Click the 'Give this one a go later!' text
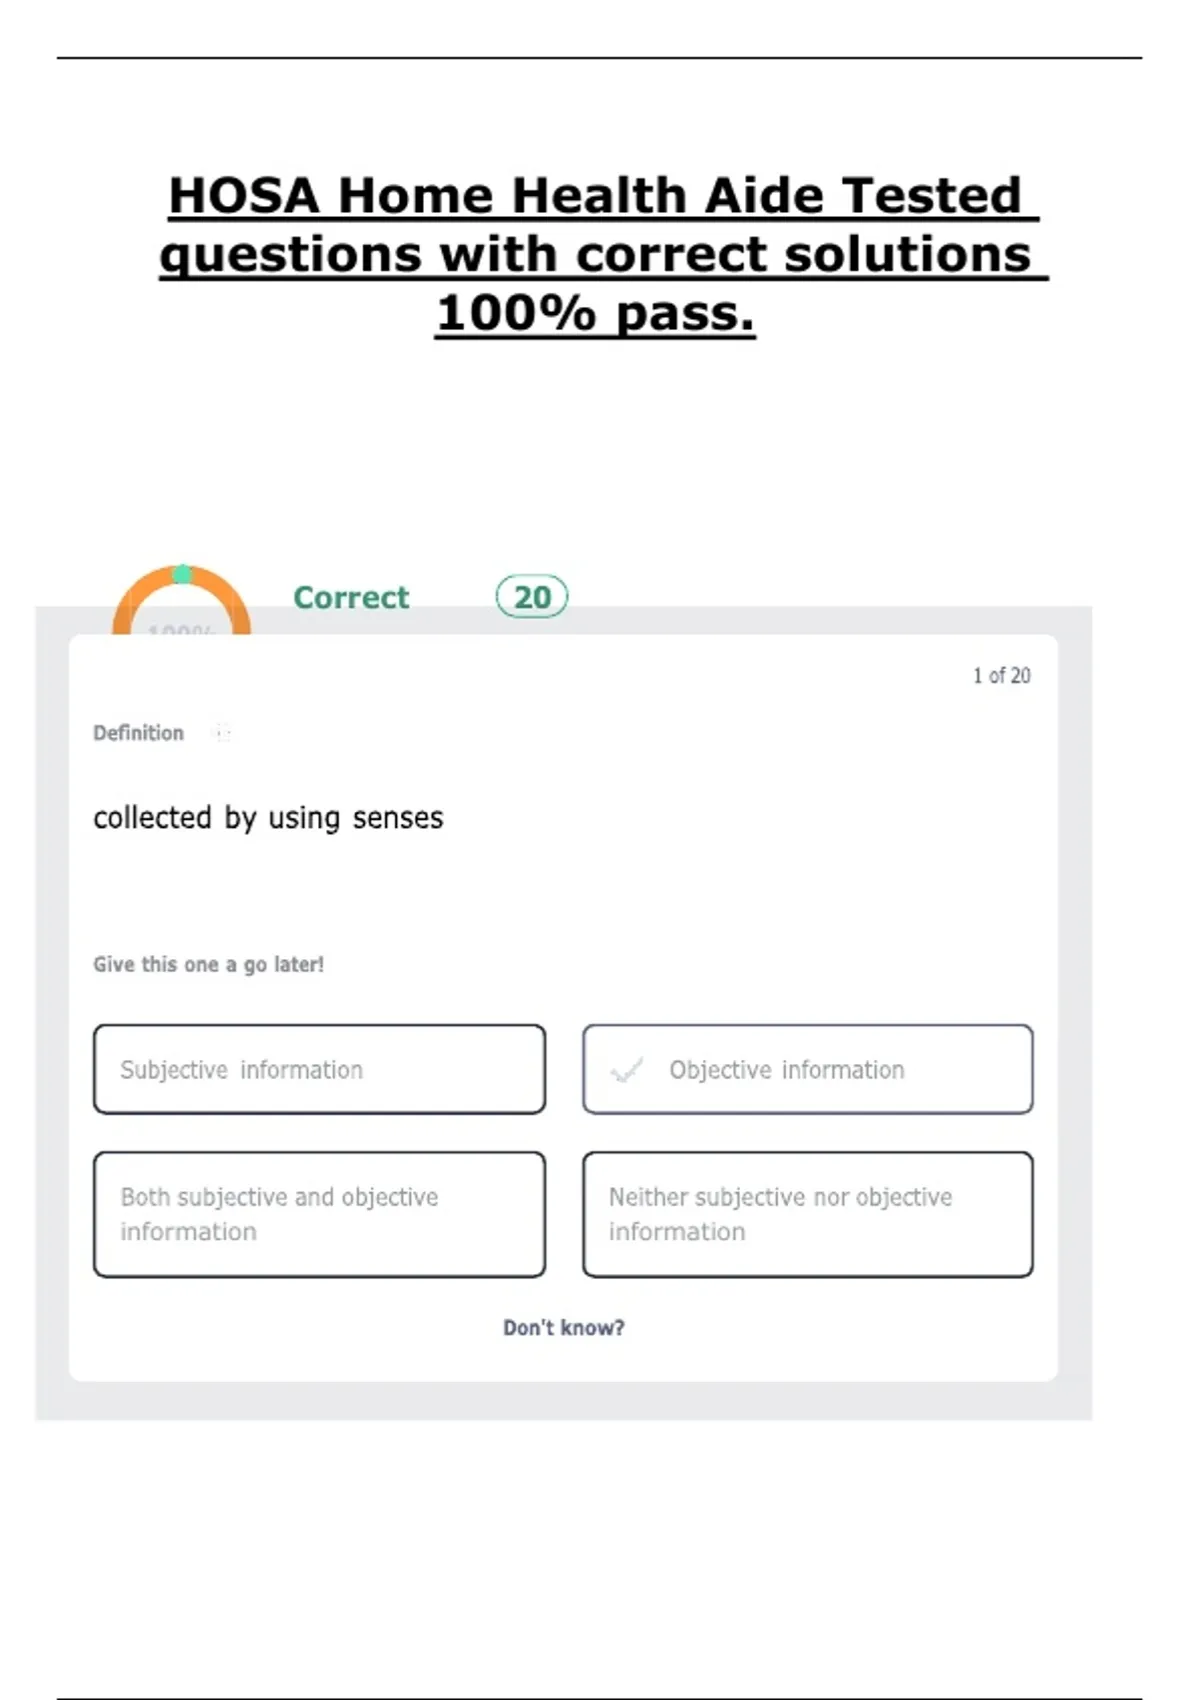This screenshot has width=1200, height=1700. click(208, 965)
